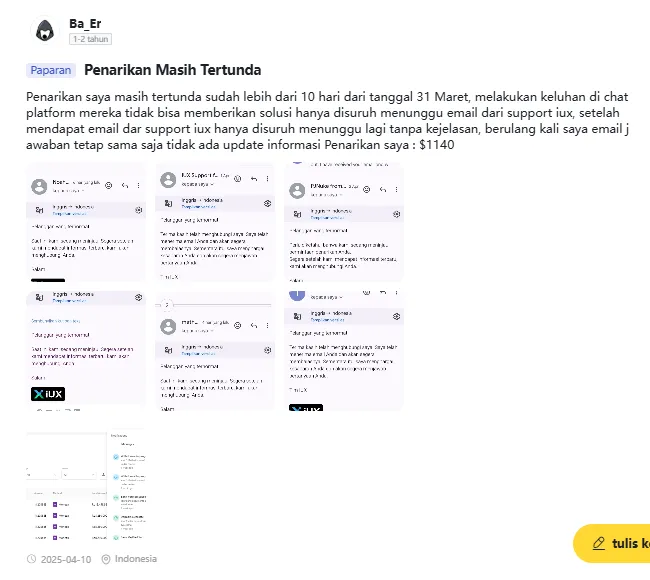The width and height of the screenshot is (650, 580).
Task: Open Ba_Er's user profile name
Action: [85, 24]
